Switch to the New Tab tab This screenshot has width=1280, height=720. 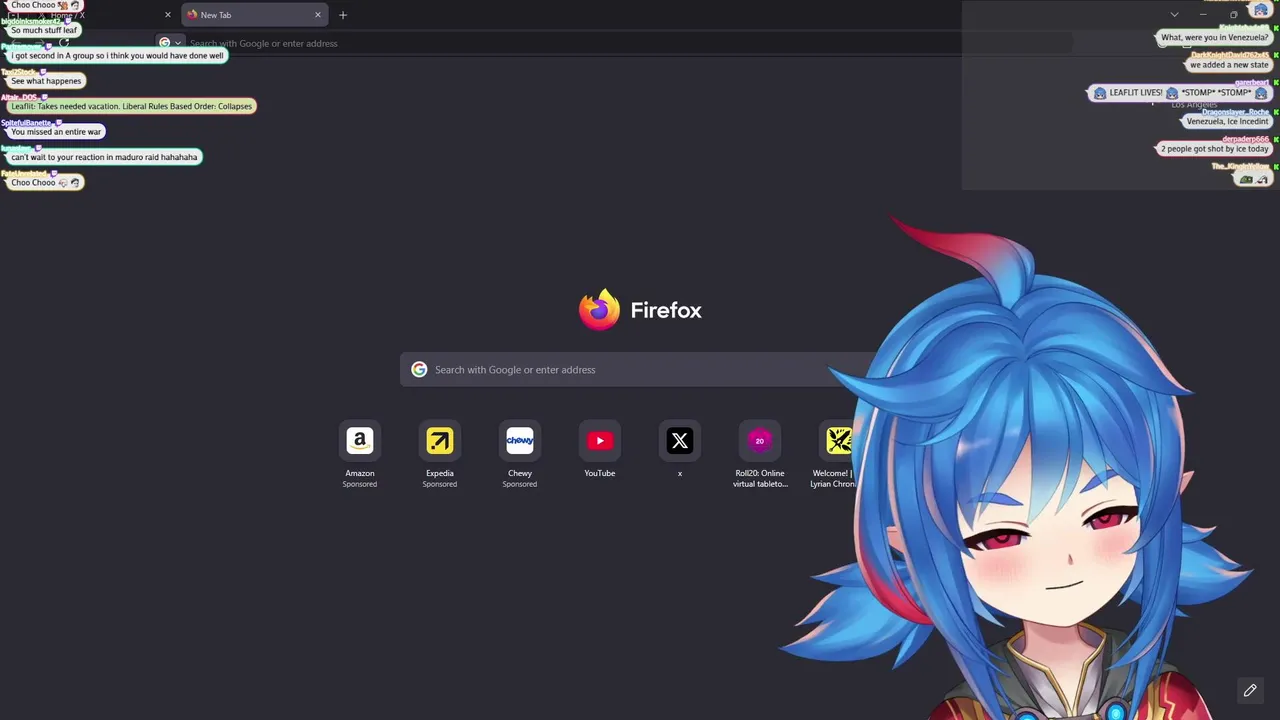click(x=254, y=15)
